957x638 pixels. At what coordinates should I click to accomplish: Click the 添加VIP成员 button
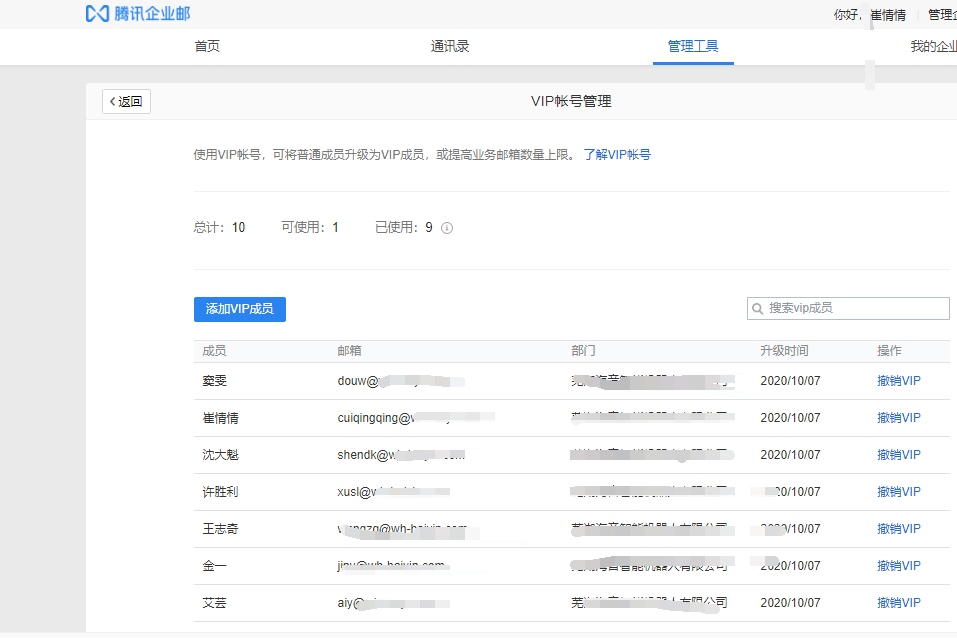238,309
